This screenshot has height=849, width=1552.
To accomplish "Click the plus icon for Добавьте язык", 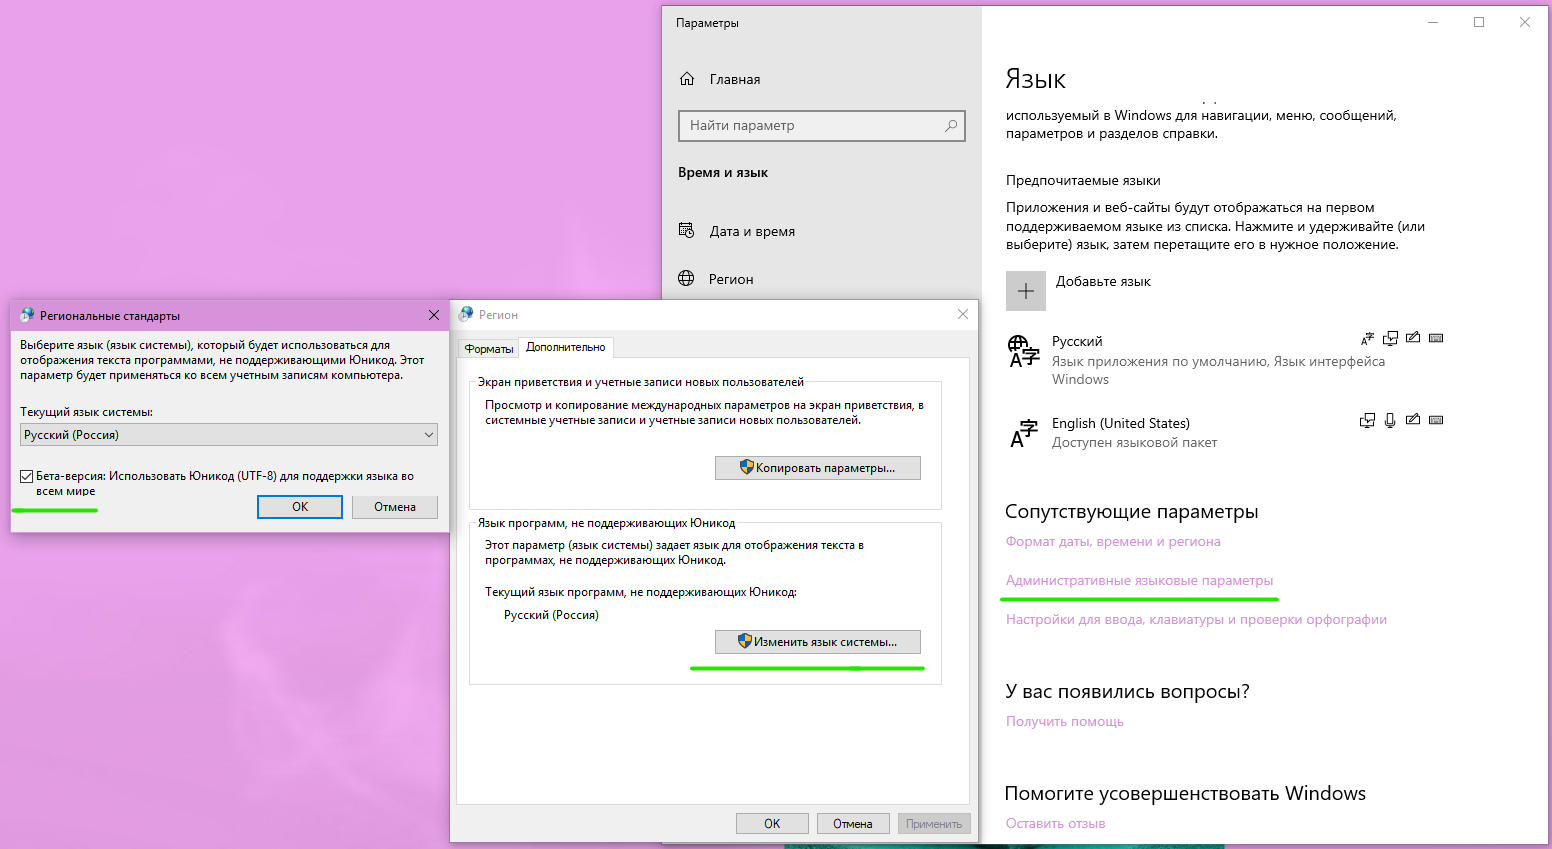I will (1026, 291).
